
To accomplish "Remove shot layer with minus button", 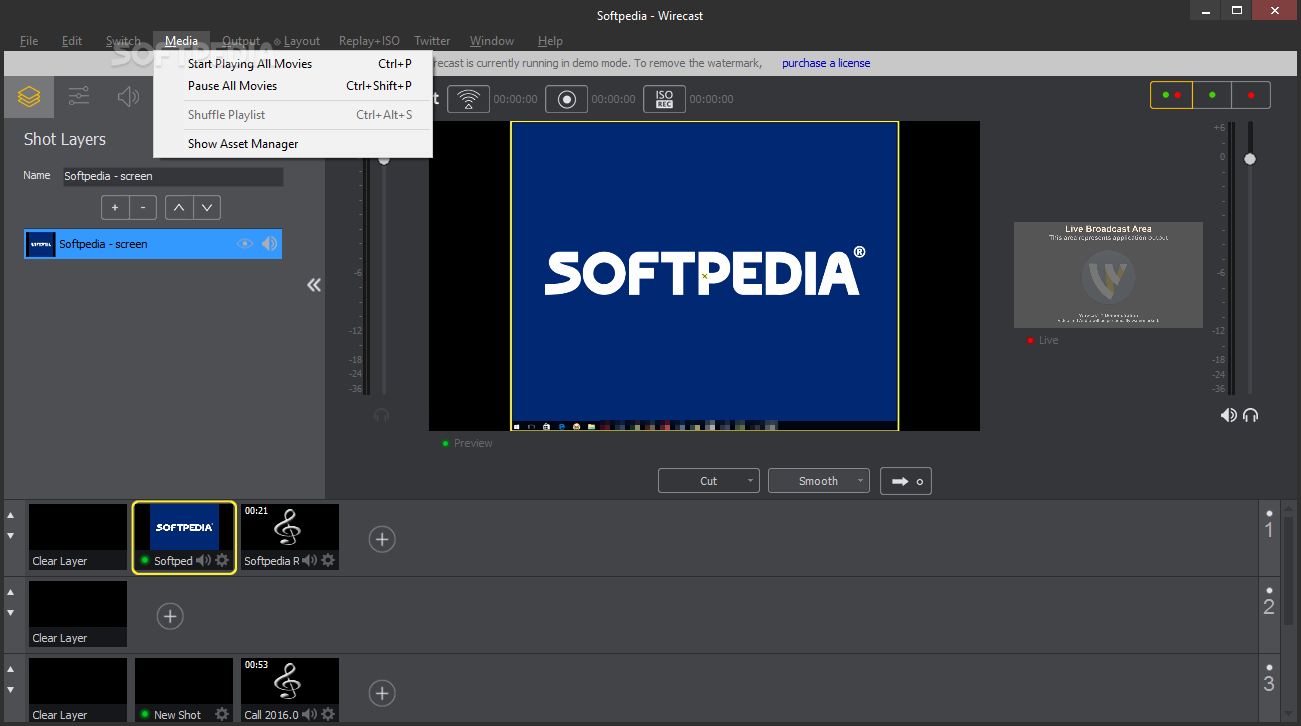I will point(143,208).
